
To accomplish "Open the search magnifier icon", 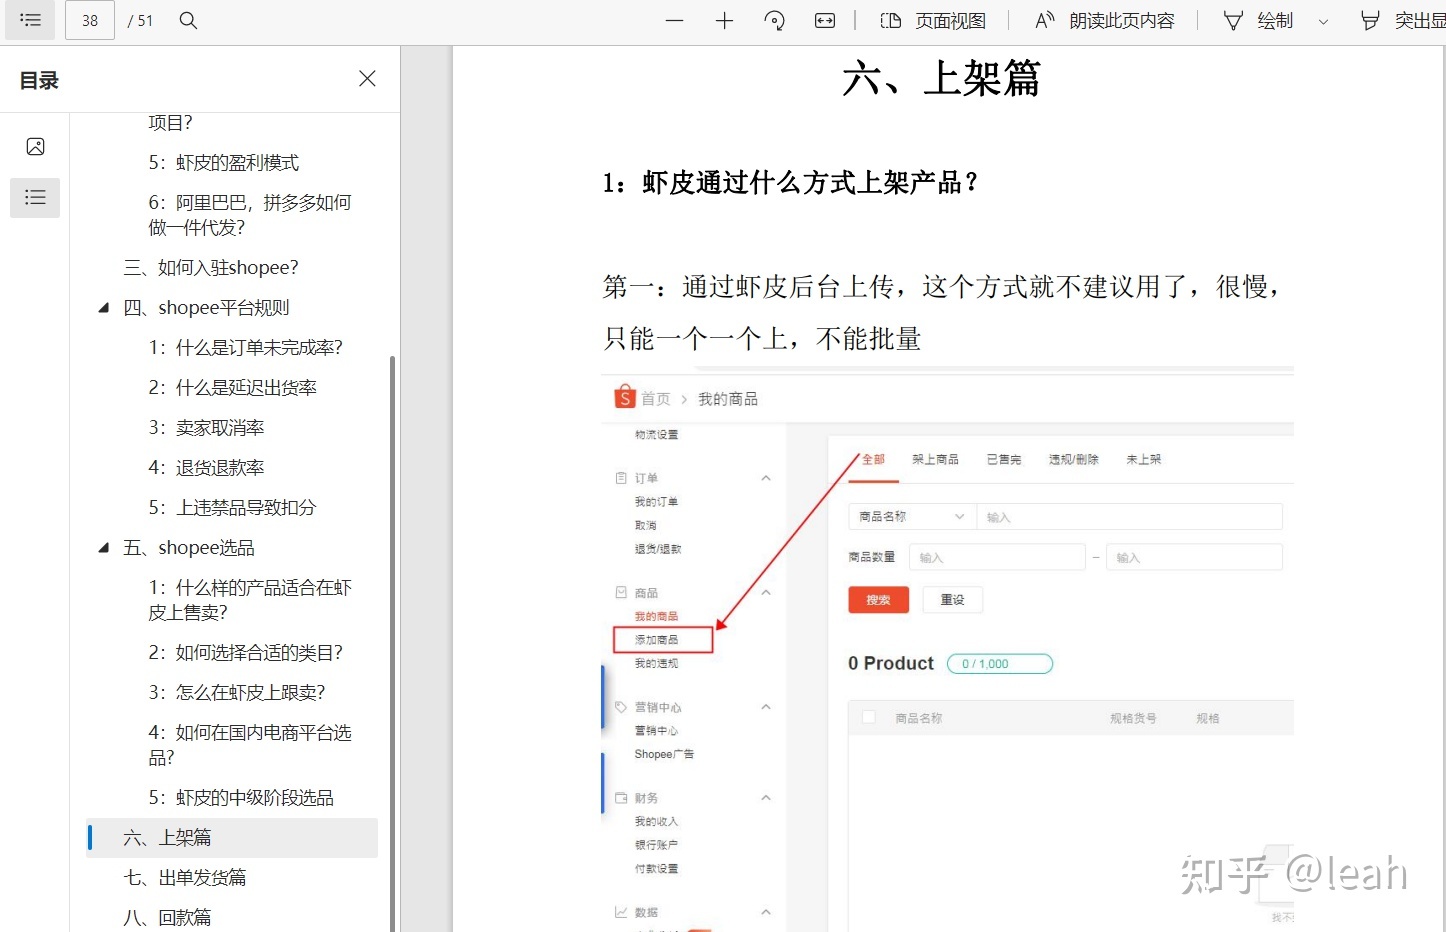I will (x=188, y=20).
